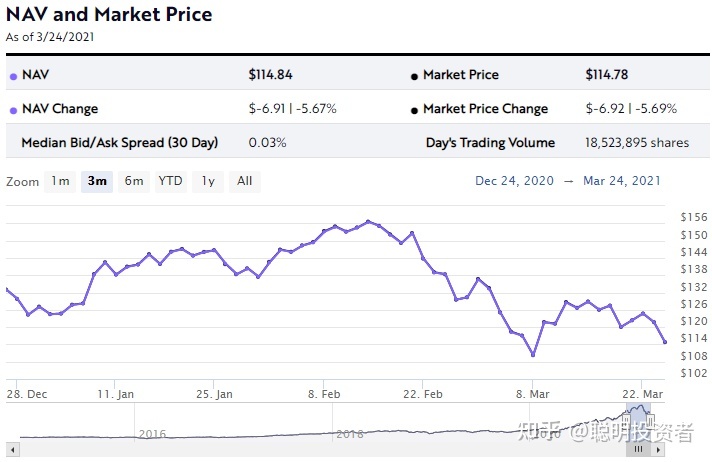
Task: Click the last data point on the chart line
Action: [x=665, y=342]
